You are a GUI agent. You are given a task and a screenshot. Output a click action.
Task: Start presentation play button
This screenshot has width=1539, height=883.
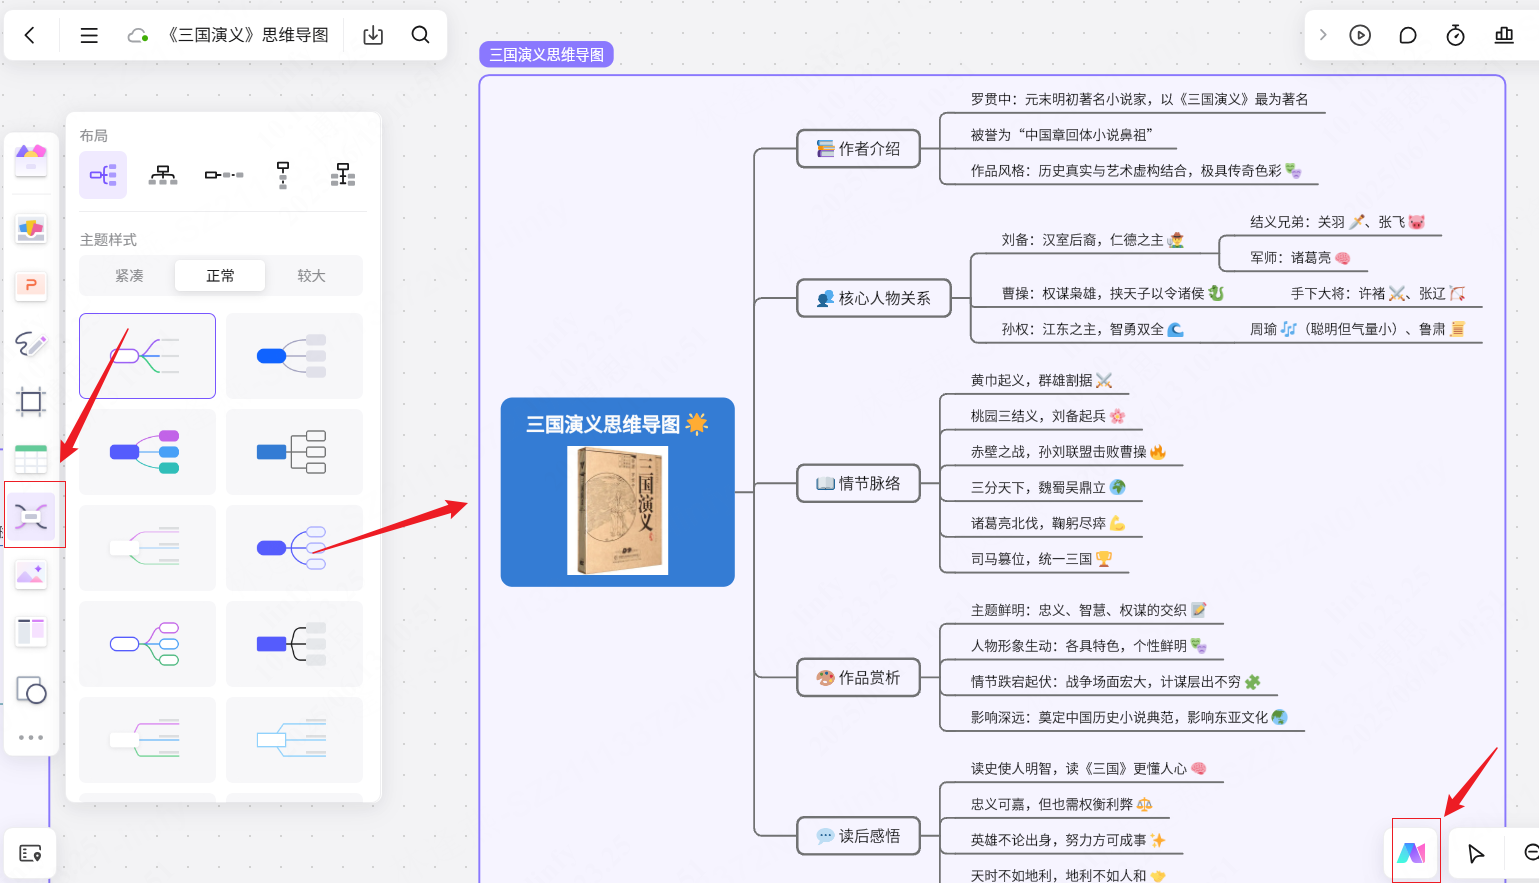coord(1360,35)
